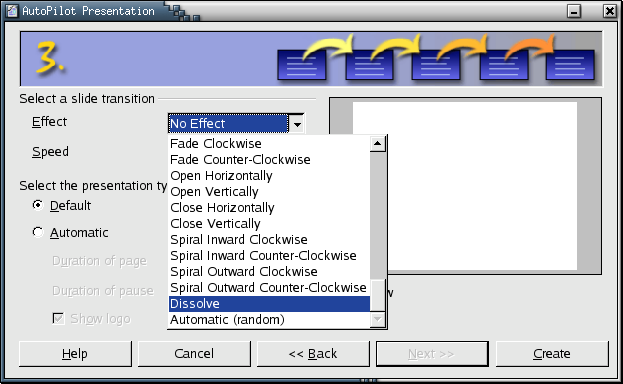The width and height of the screenshot is (623, 384).
Task: Click the slide preview area
Action: coord(465,186)
